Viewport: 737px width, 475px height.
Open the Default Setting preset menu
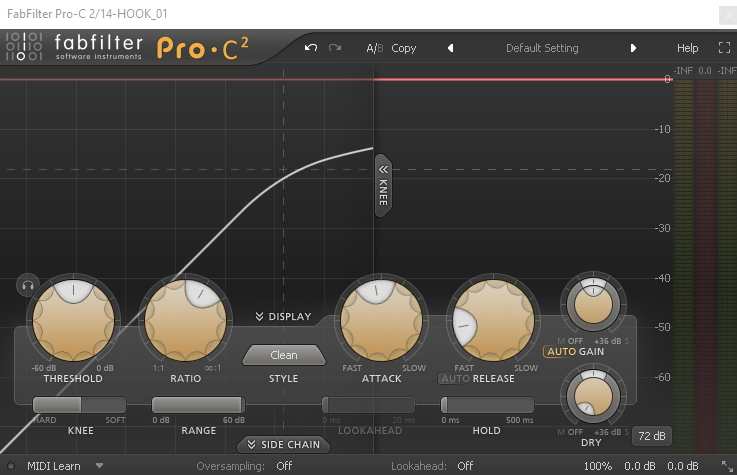point(542,48)
